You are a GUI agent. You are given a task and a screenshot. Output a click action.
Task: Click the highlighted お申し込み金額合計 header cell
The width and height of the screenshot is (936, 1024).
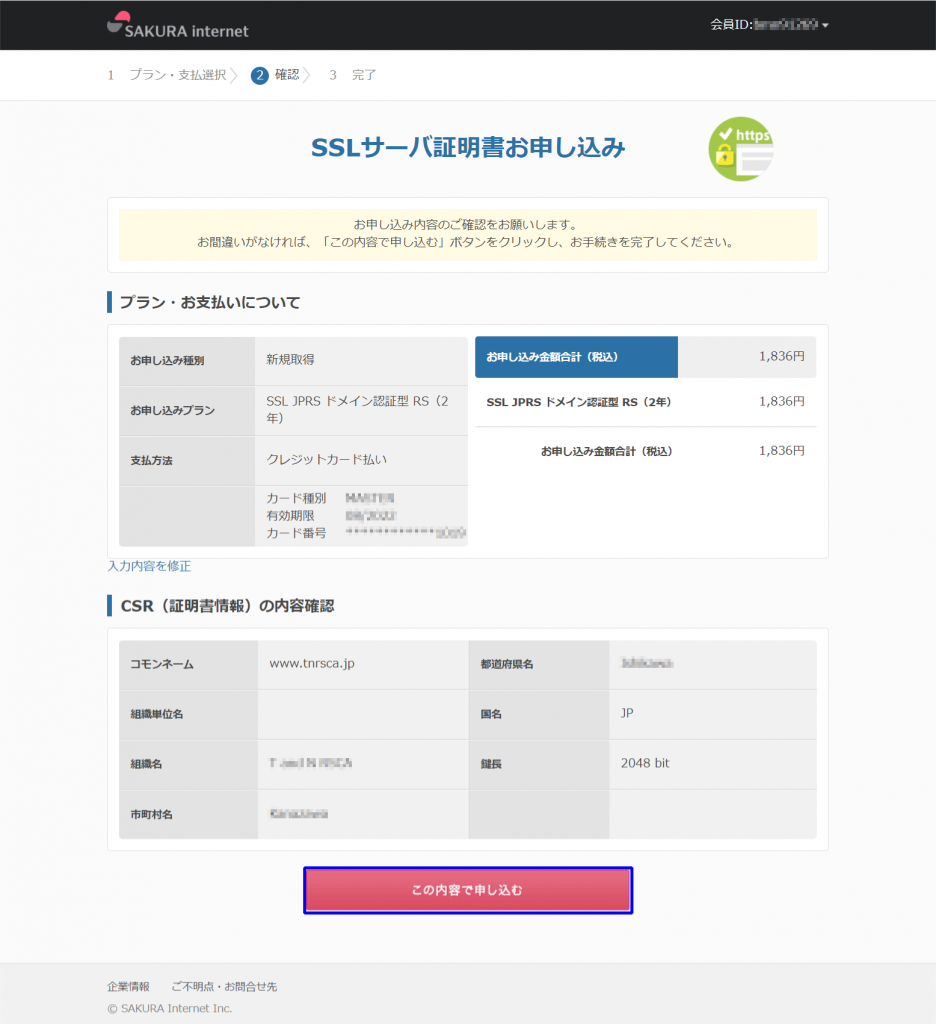pyautogui.click(x=577, y=357)
